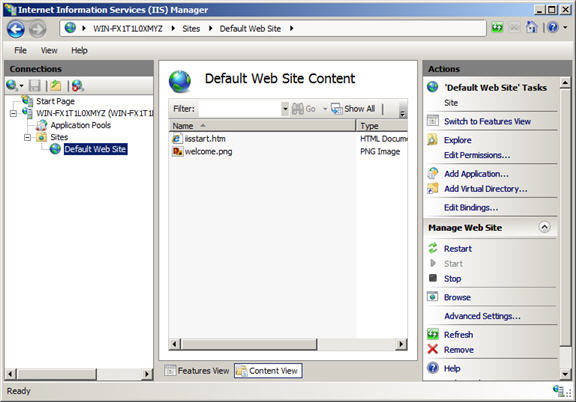
Task: Click the green Restart arrows icon
Action: (433, 248)
